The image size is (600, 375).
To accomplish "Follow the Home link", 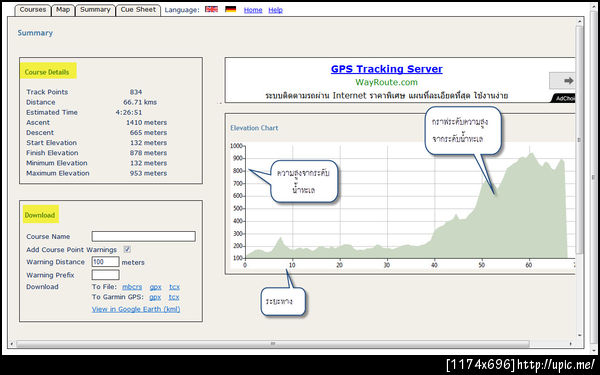I will [253, 10].
